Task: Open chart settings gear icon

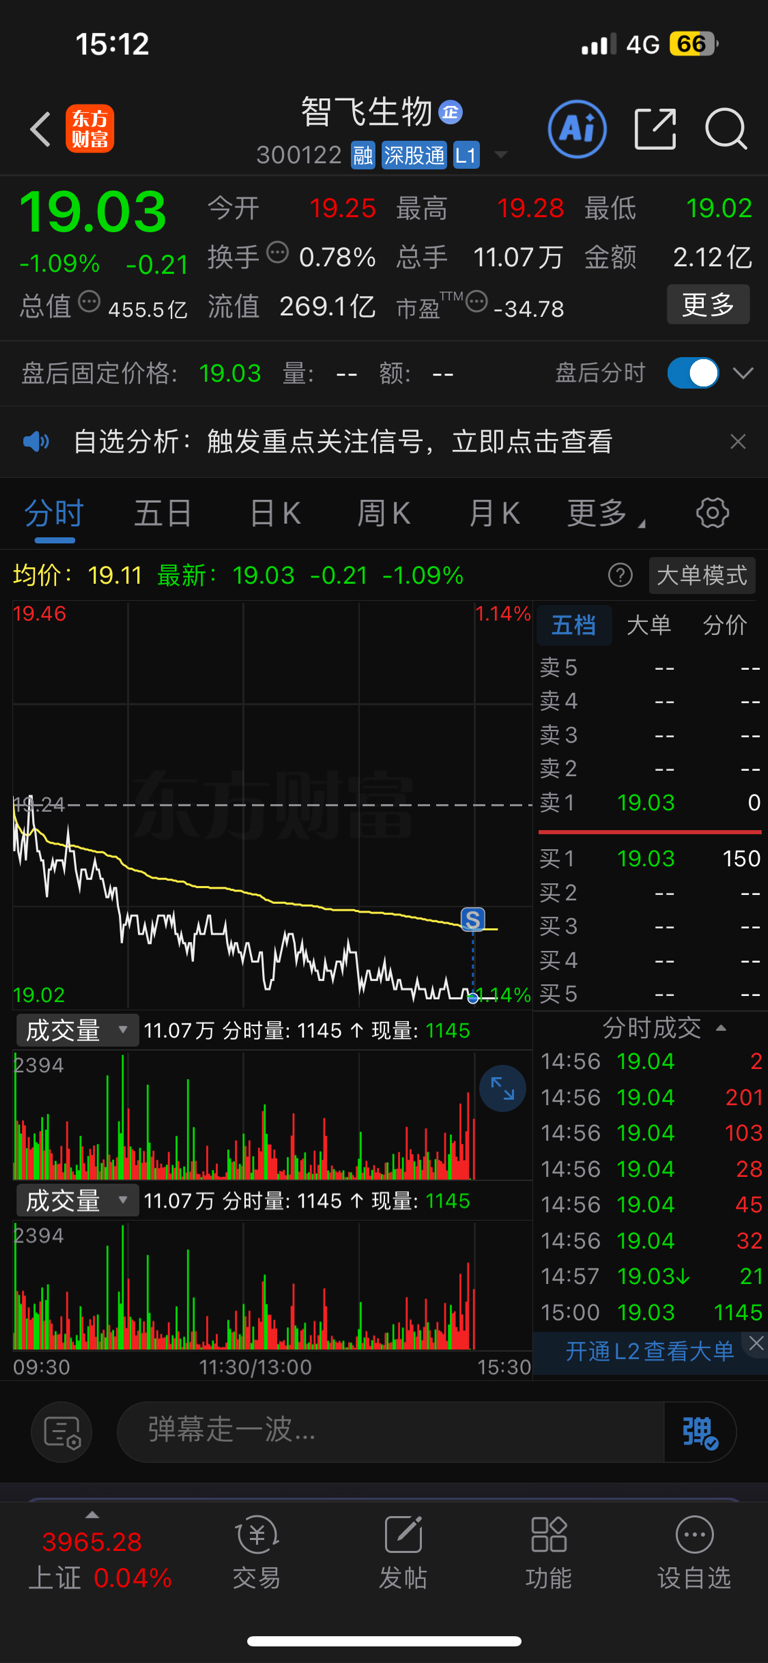Action: tap(712, 513)
